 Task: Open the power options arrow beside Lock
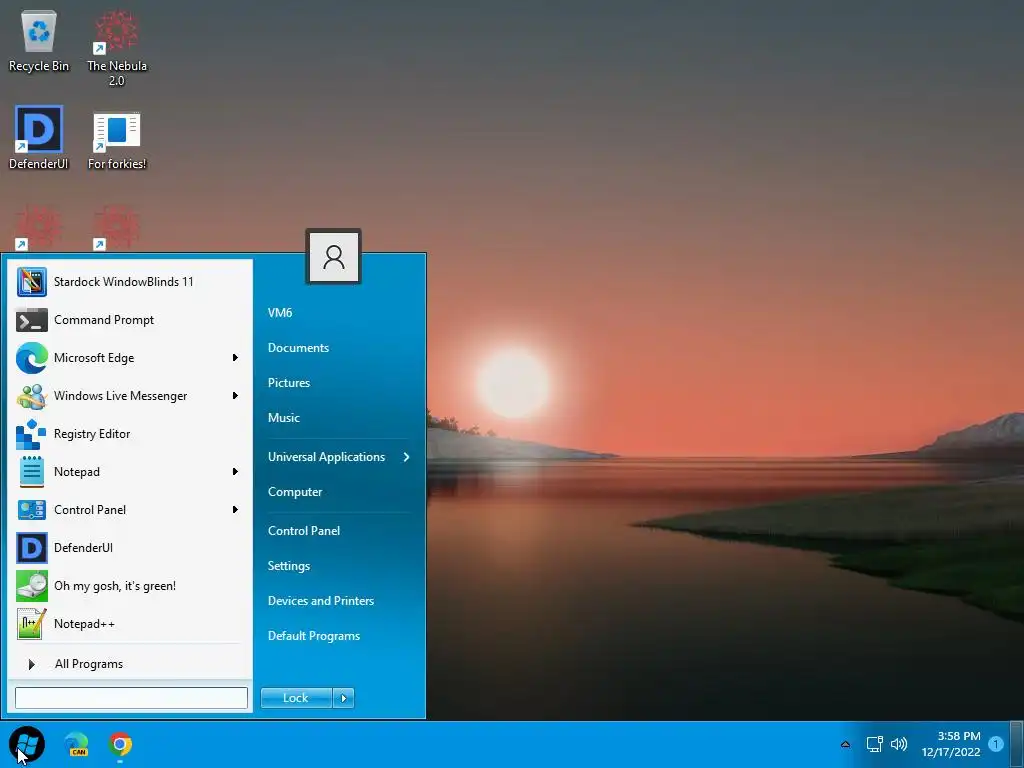coord(344,698)
